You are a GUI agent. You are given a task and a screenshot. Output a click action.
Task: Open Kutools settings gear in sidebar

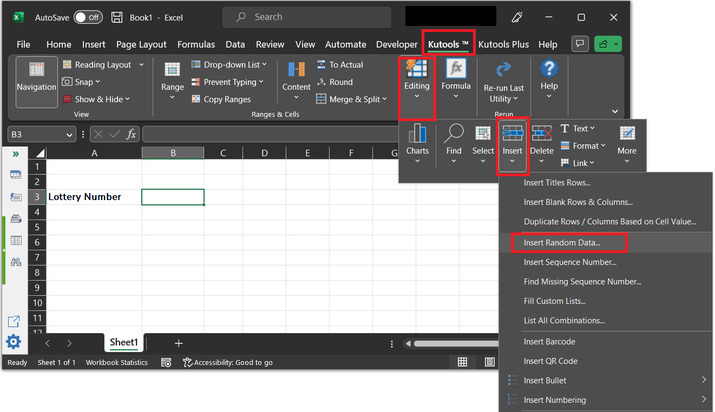[14, 341]
